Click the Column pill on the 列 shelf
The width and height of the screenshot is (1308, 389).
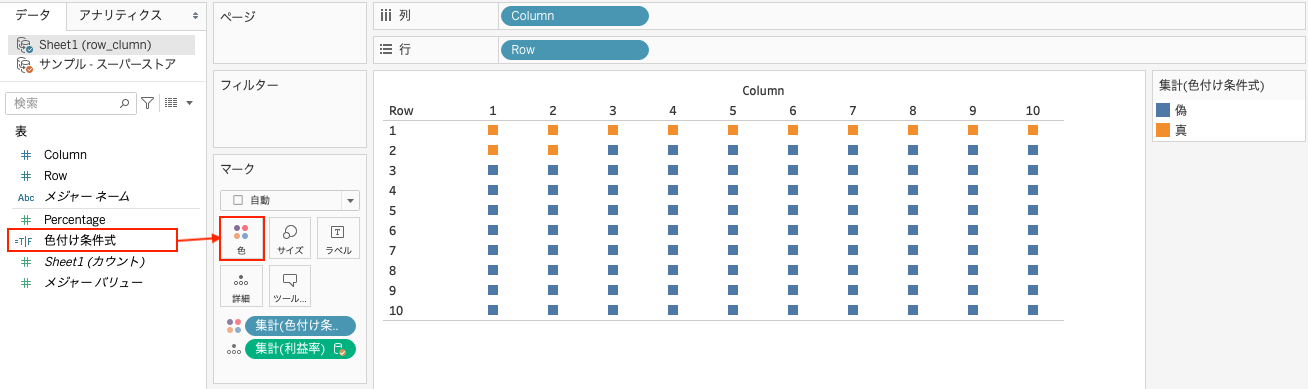(x=574, y=16)
